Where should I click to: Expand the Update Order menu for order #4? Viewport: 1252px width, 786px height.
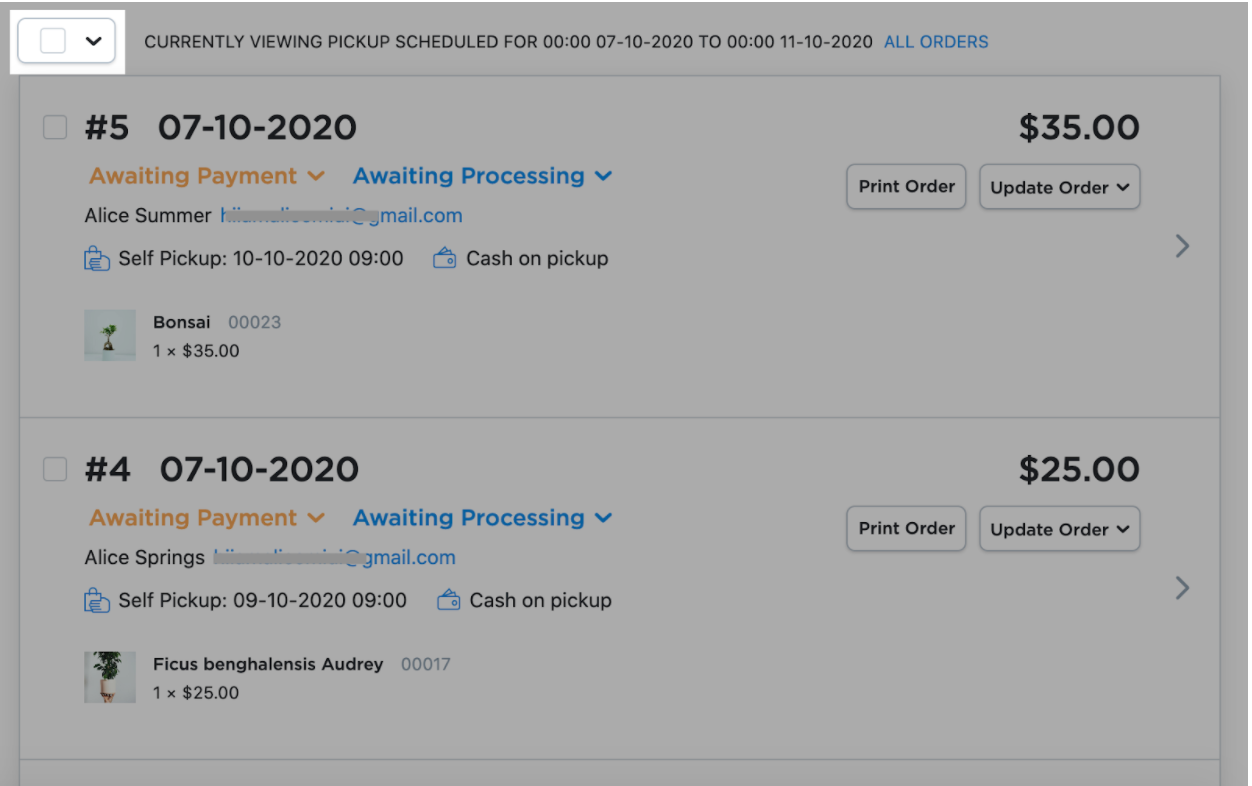click(x=1060, y=529)
